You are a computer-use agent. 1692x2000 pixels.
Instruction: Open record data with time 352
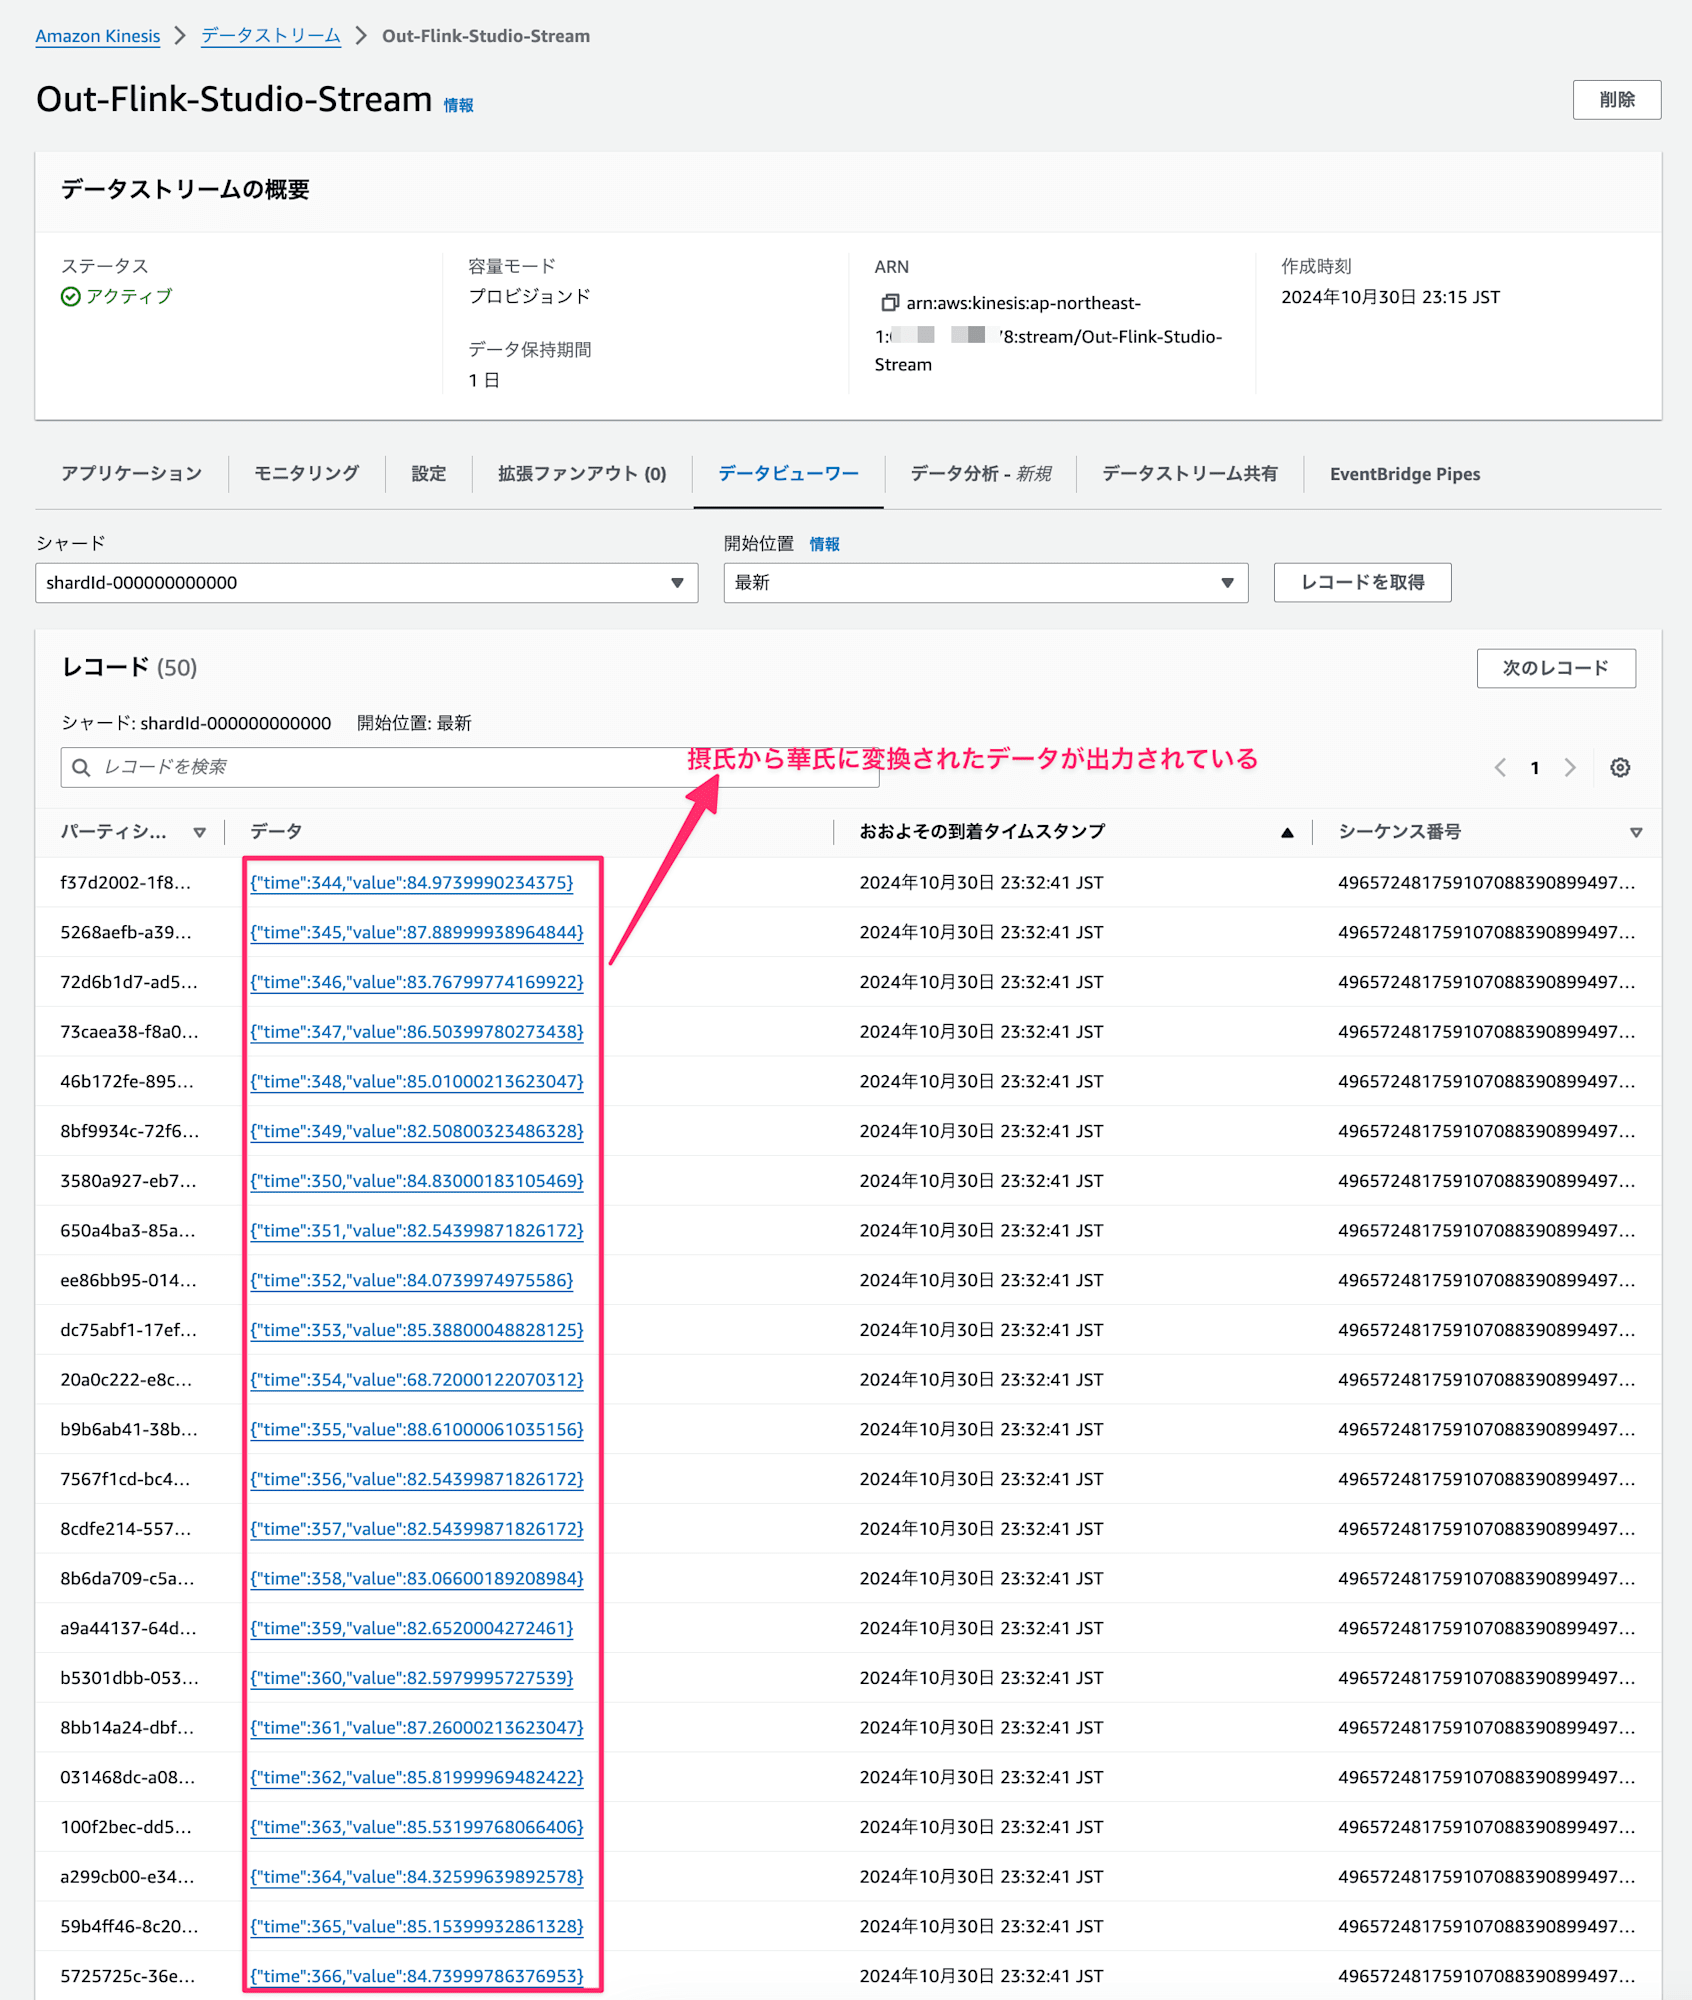pos(411,1280)
